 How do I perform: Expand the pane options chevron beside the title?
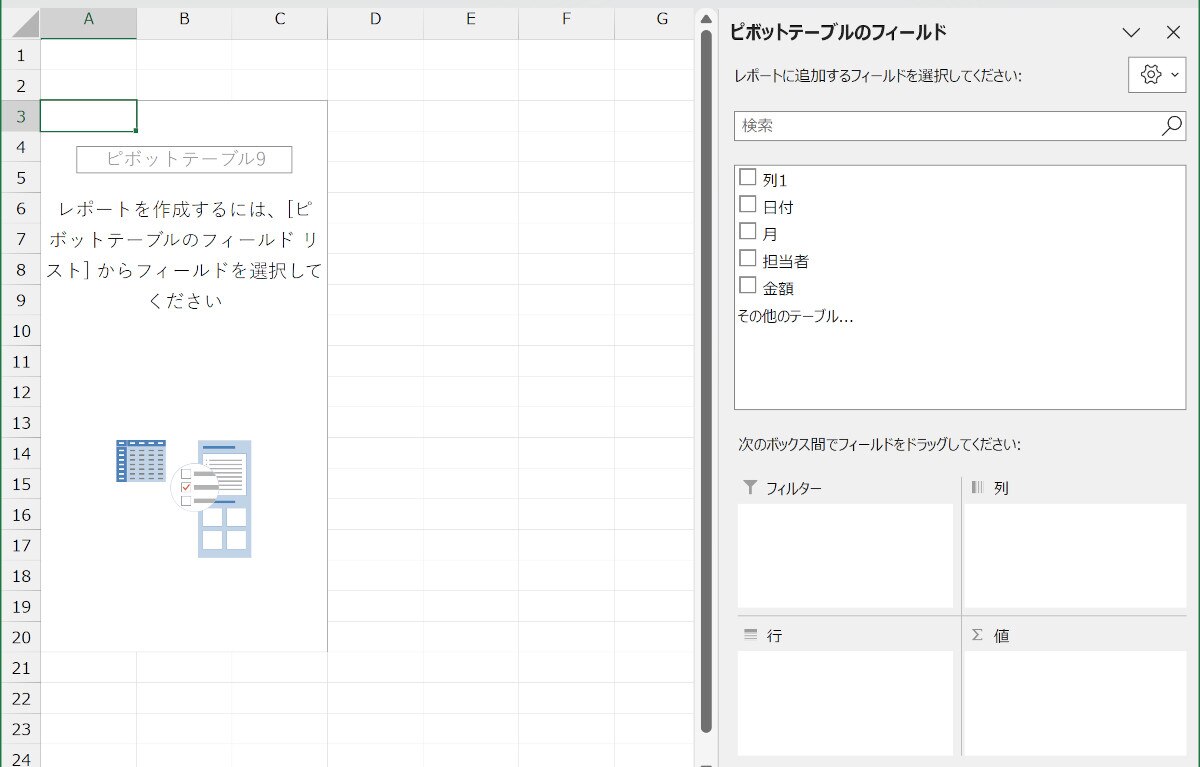[1131, 32]
